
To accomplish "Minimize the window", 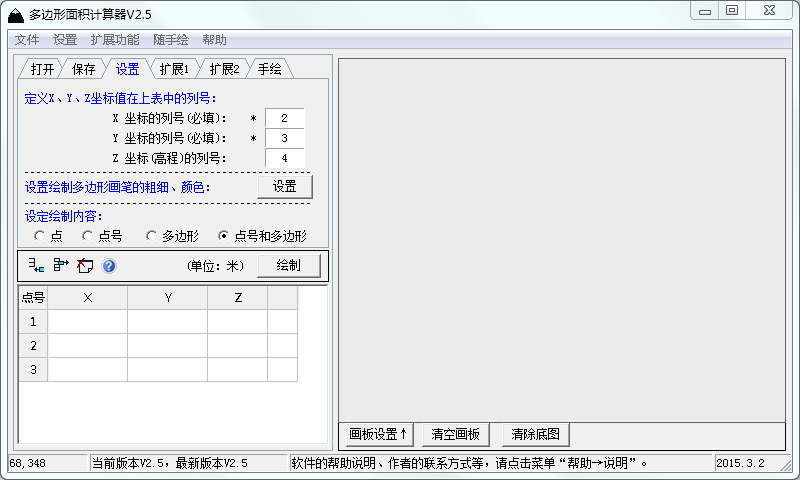I will coord(705,11).
